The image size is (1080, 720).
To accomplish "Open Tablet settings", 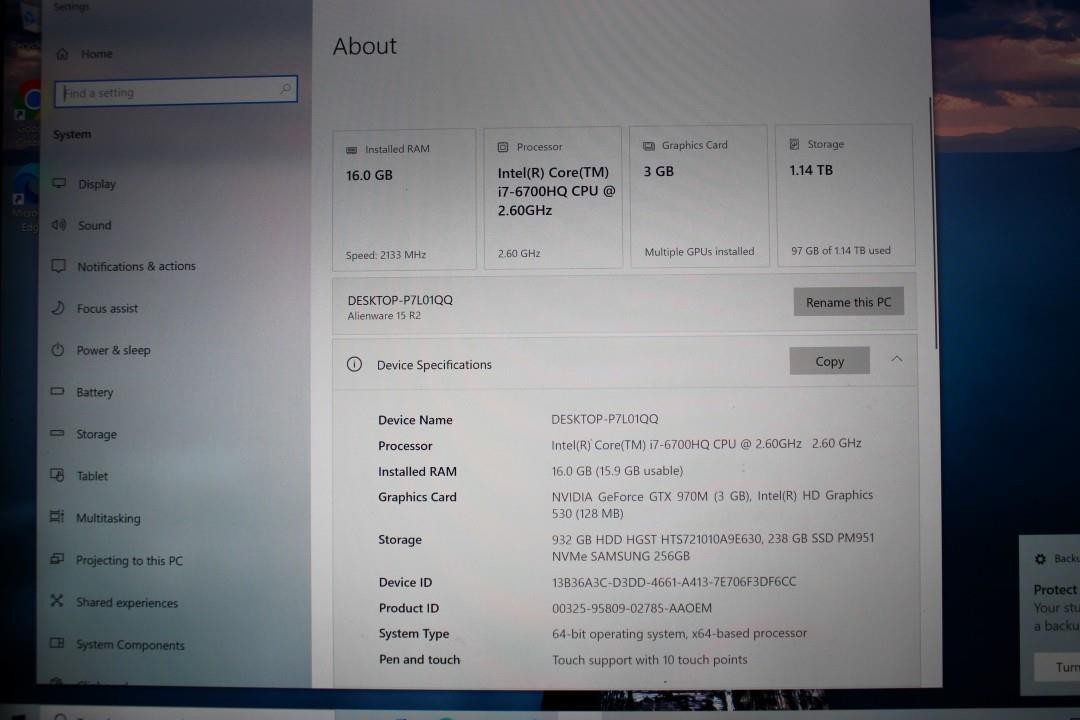I will click(92, 476).
